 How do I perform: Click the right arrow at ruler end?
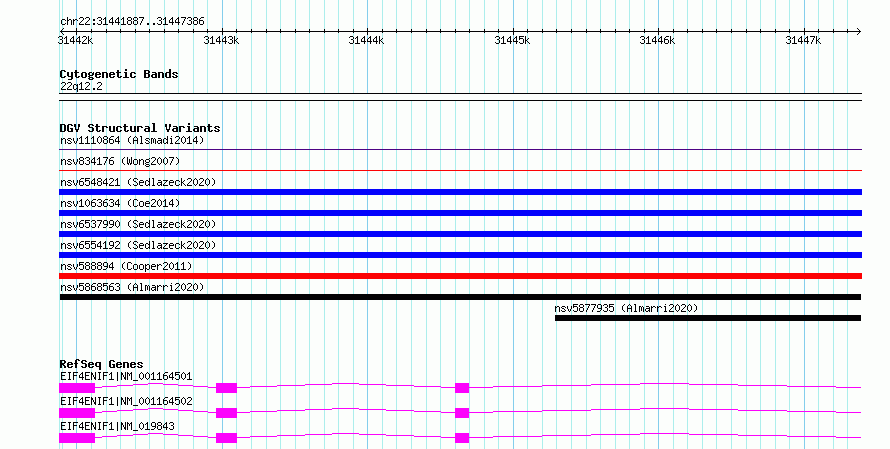coord(858,31)
